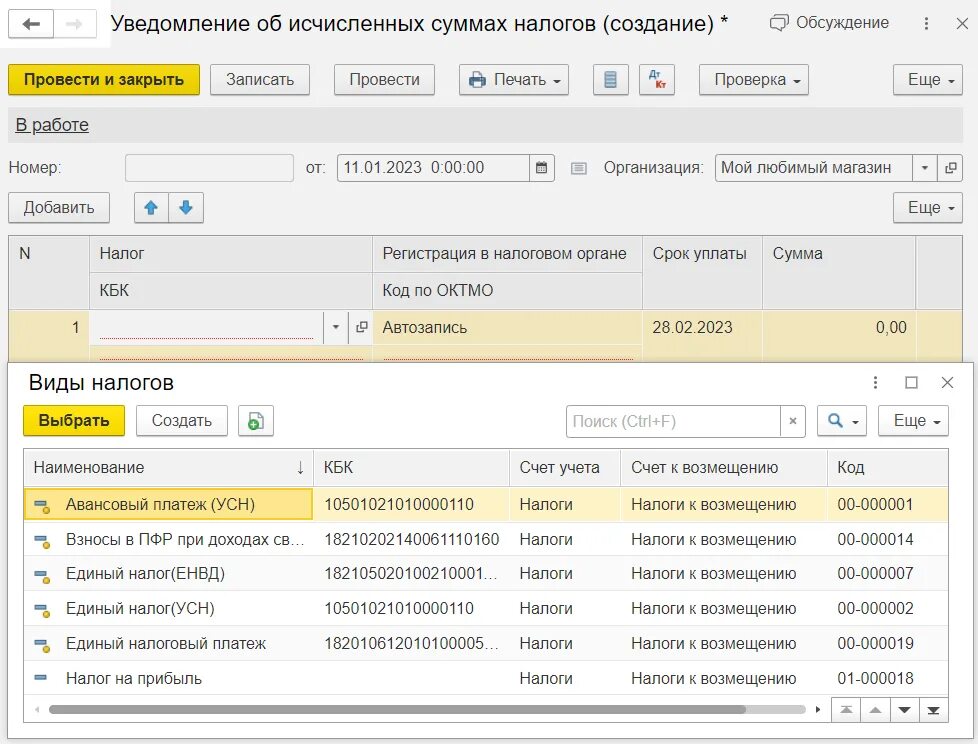Screen dimensions: 978x744
Task: Click the Записать button
Action: point(259,80)
